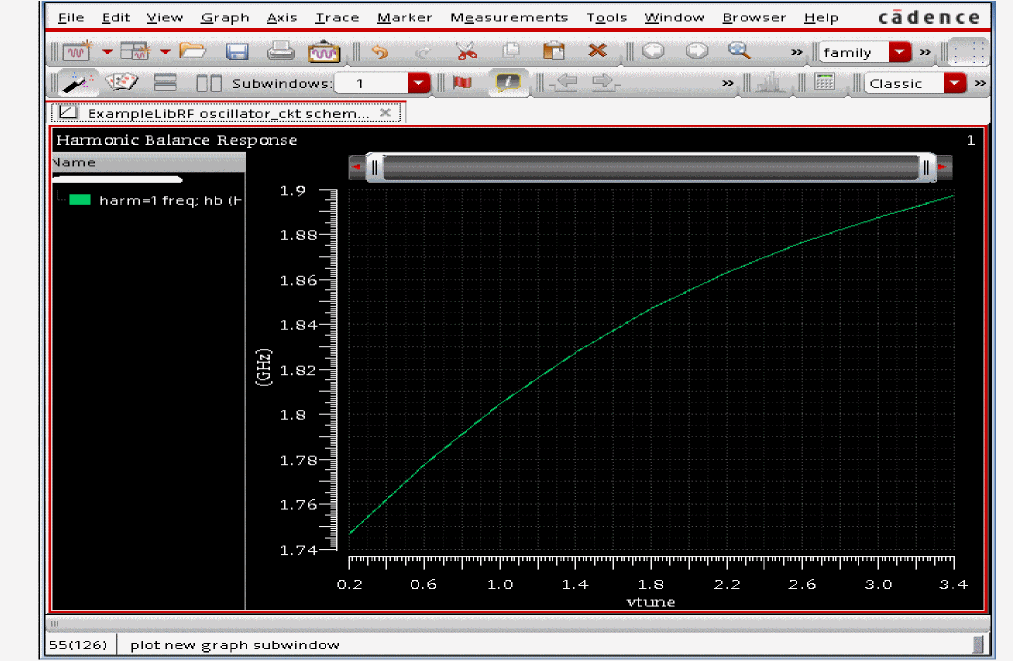1013x661 pixels.
Task: Click the save floppy disk icon
Action: (x=237, y=52)
